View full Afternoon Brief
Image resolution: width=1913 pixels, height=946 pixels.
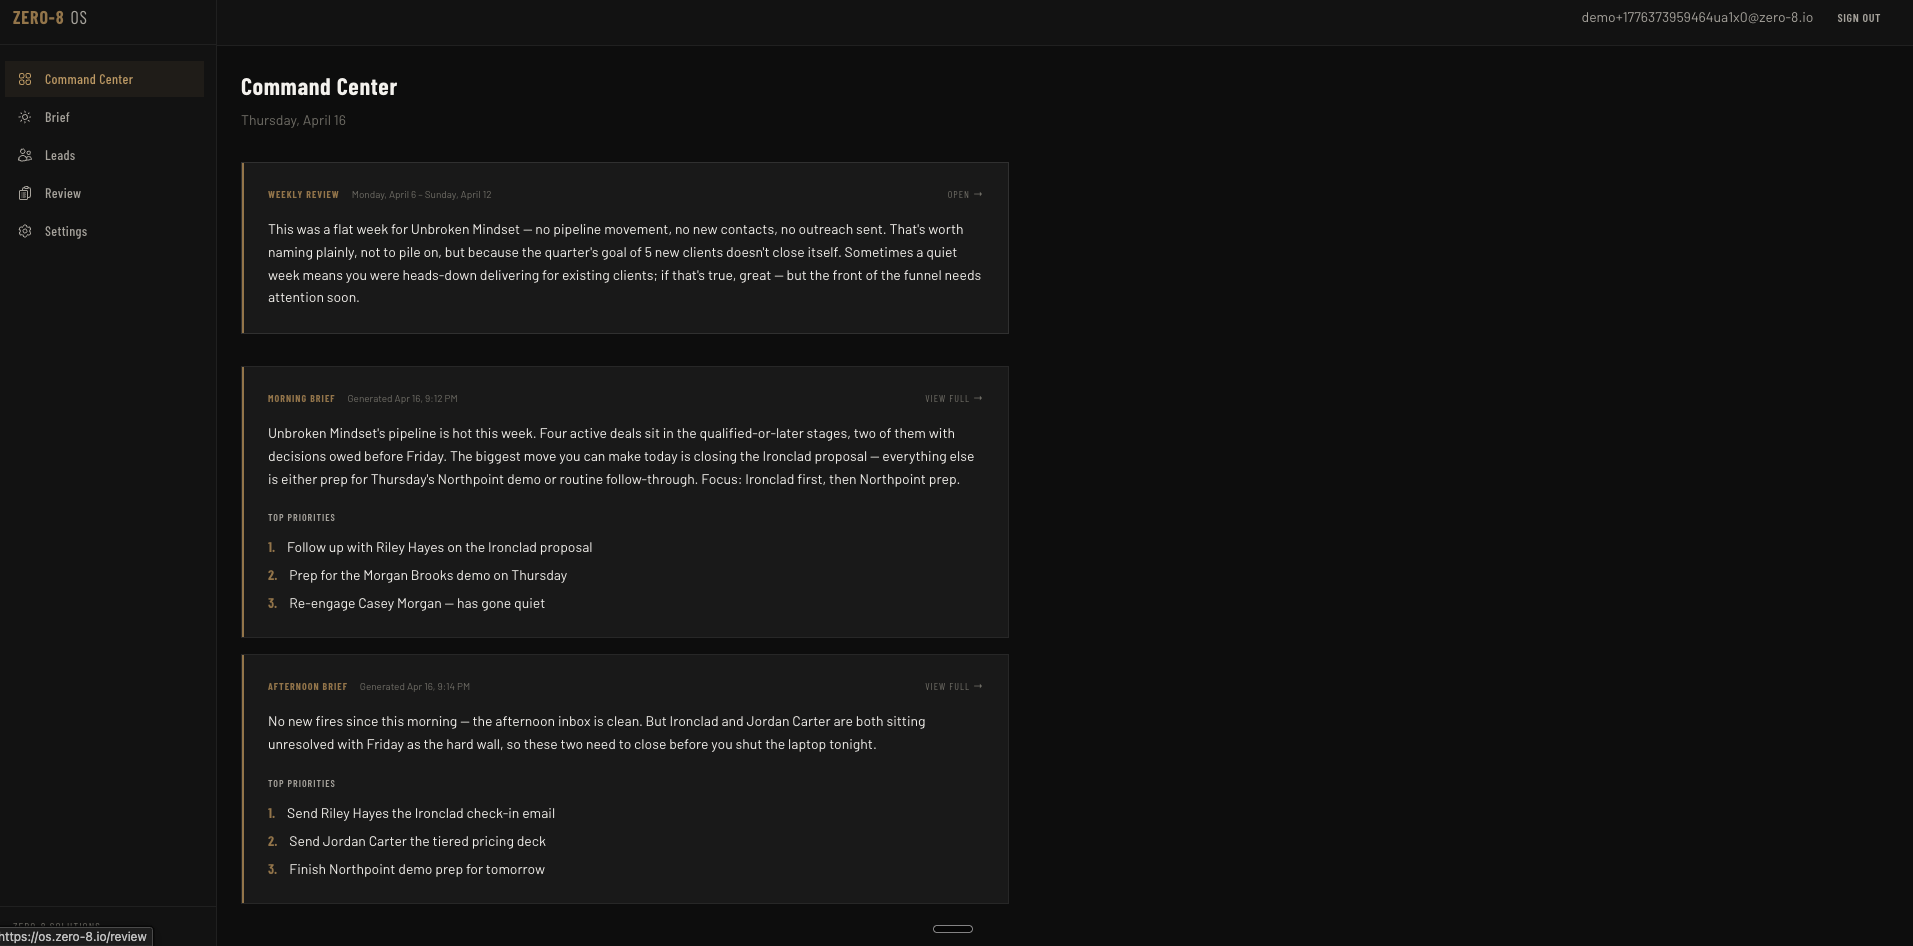(x=953, y=687)
